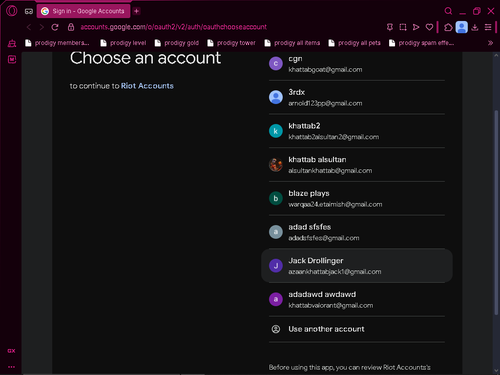Select the Sign in - Google Accounts tab
The width and height of the screenshot is (500, 375).
point(83,11)
